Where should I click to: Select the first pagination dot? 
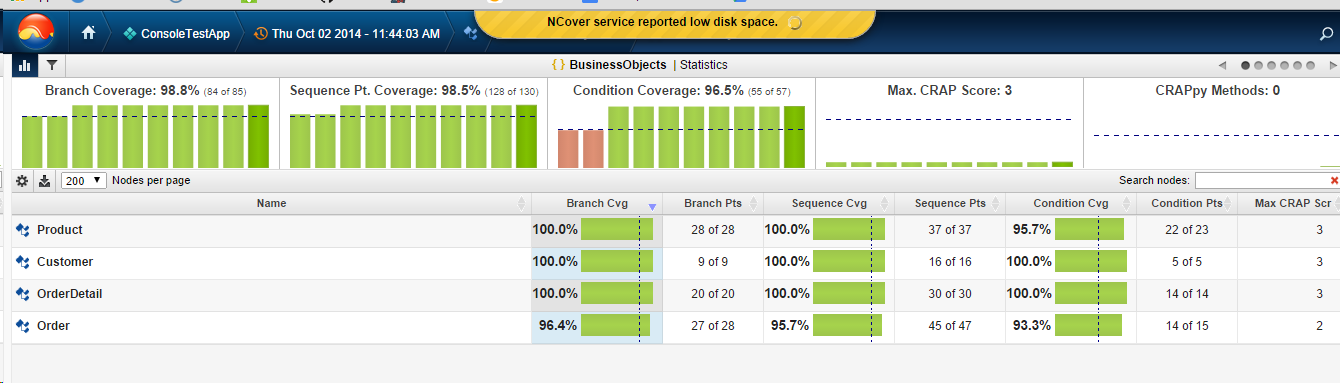1246,65
